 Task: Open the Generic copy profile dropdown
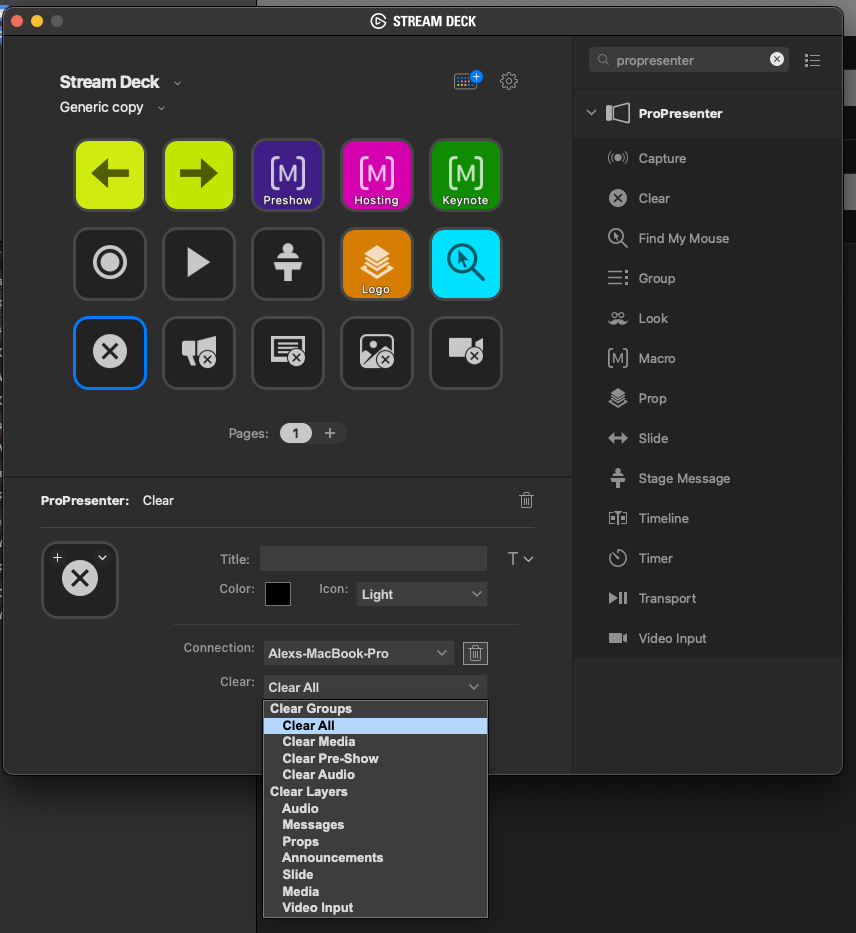pyautogui.click(x=161, y=108)
